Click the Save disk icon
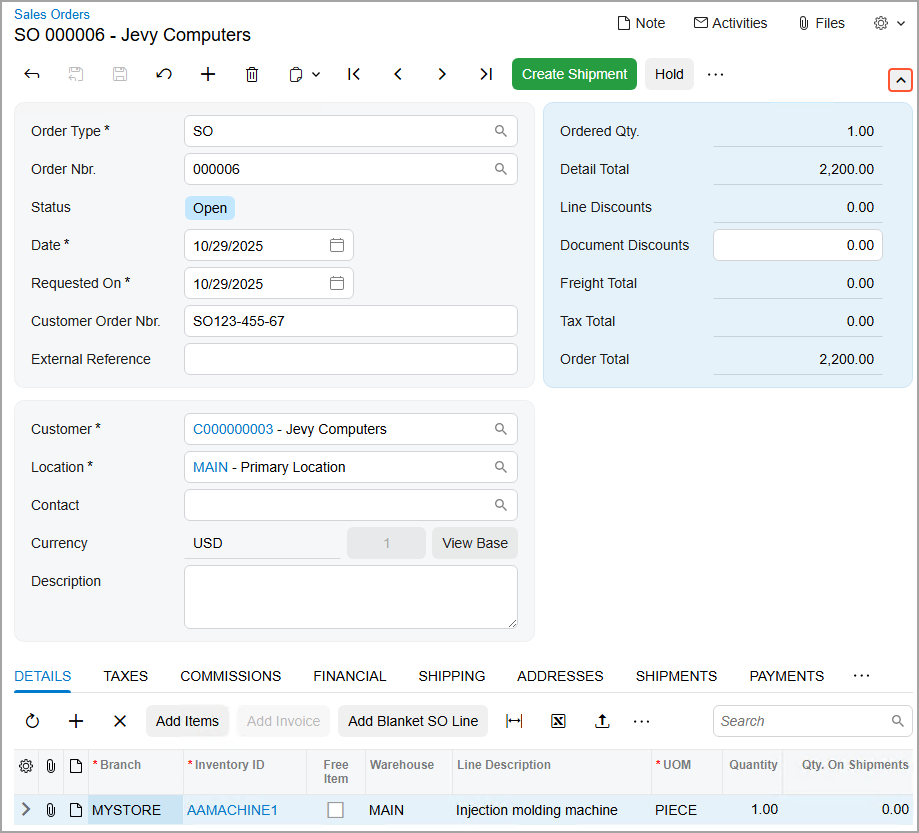This screenshot has width=919, height=833. (x=120, y=74)
